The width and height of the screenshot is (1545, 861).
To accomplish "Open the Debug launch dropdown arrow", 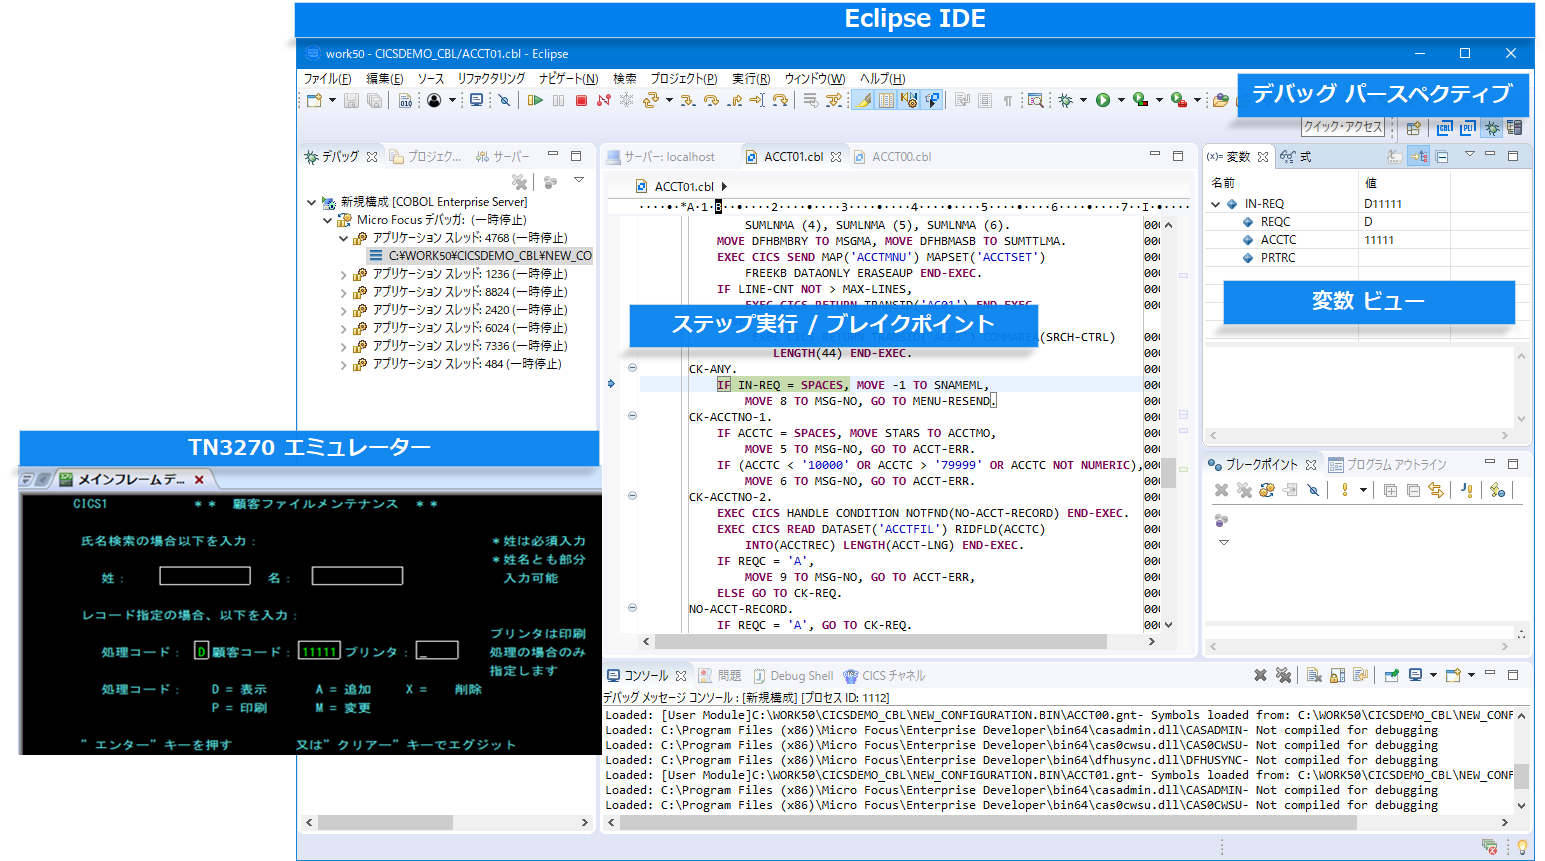I will [1083, 100].
